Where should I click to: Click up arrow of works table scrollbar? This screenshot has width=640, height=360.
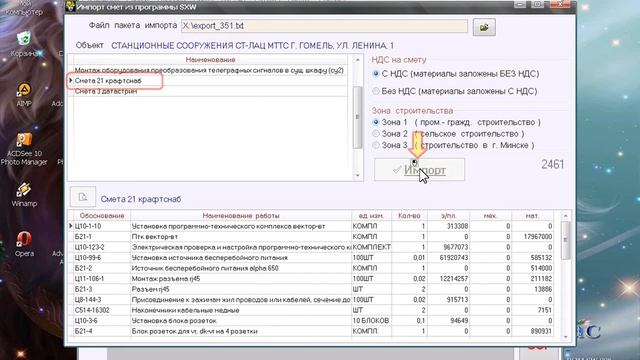[565, 216]
